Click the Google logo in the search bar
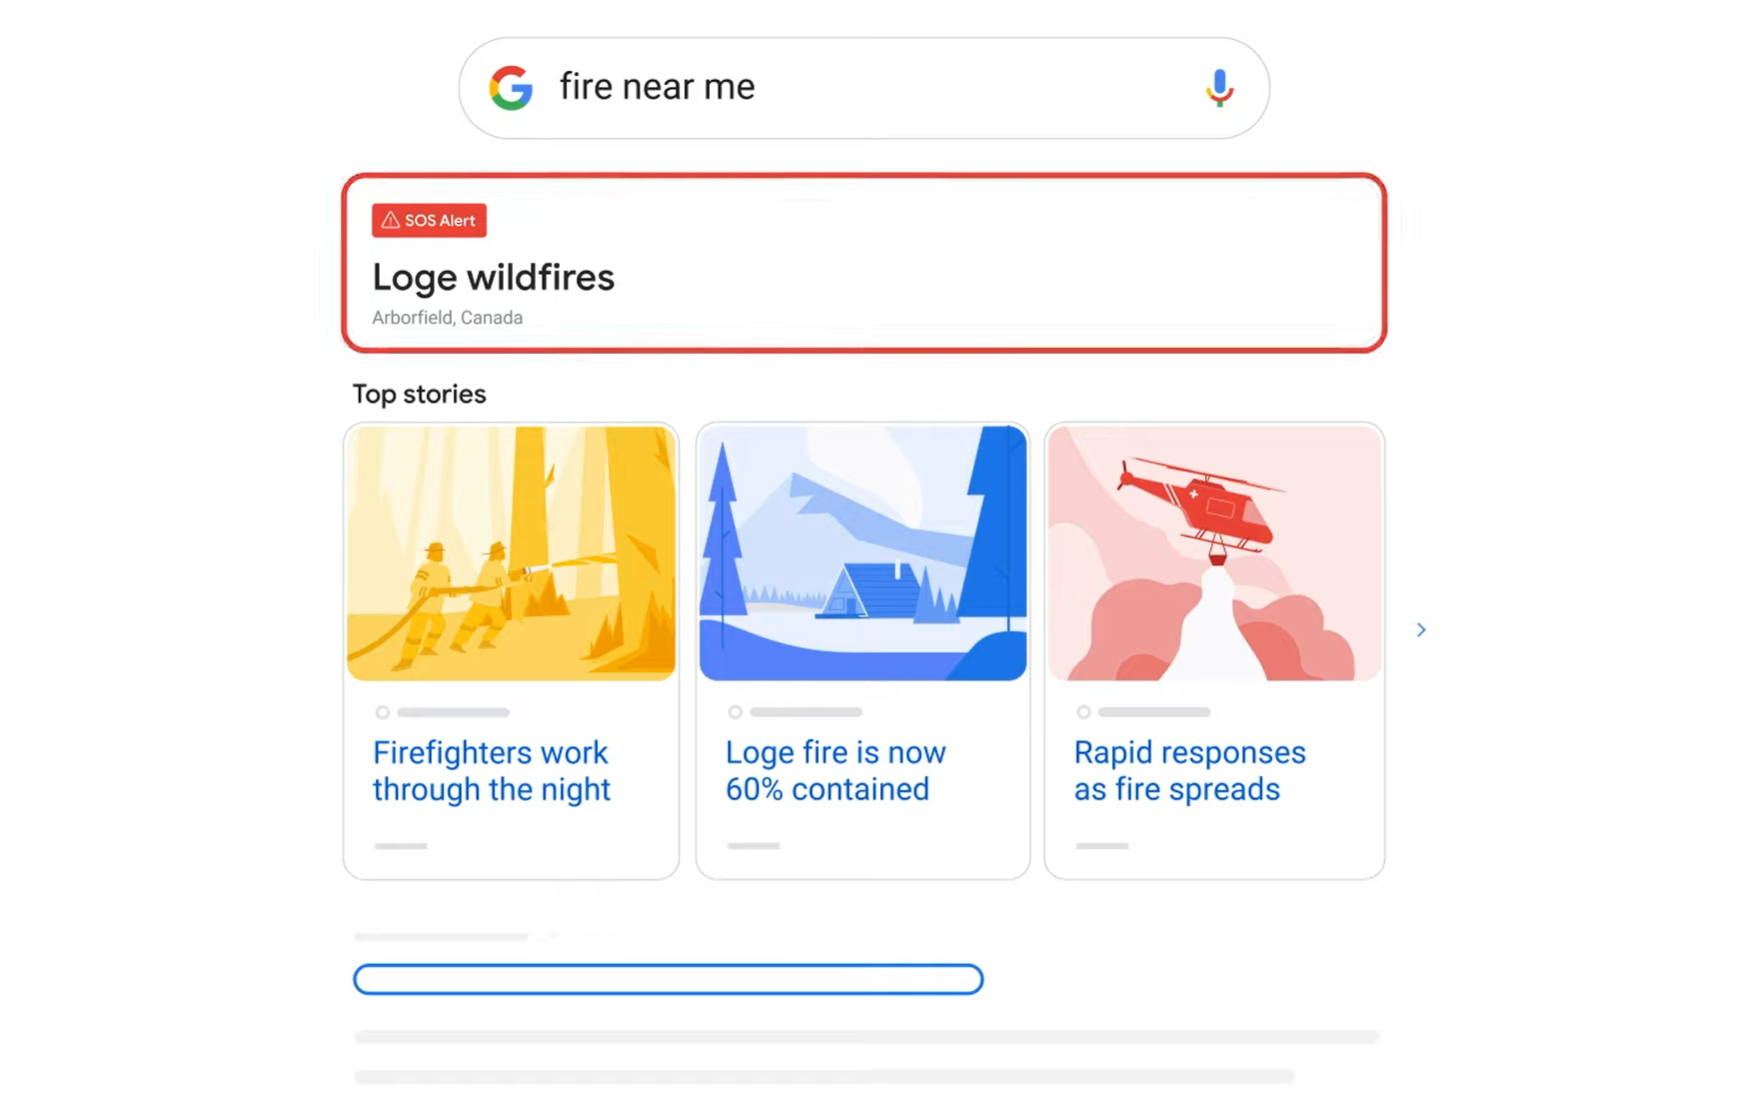Screen dimensions: 1747x1099 511,88
